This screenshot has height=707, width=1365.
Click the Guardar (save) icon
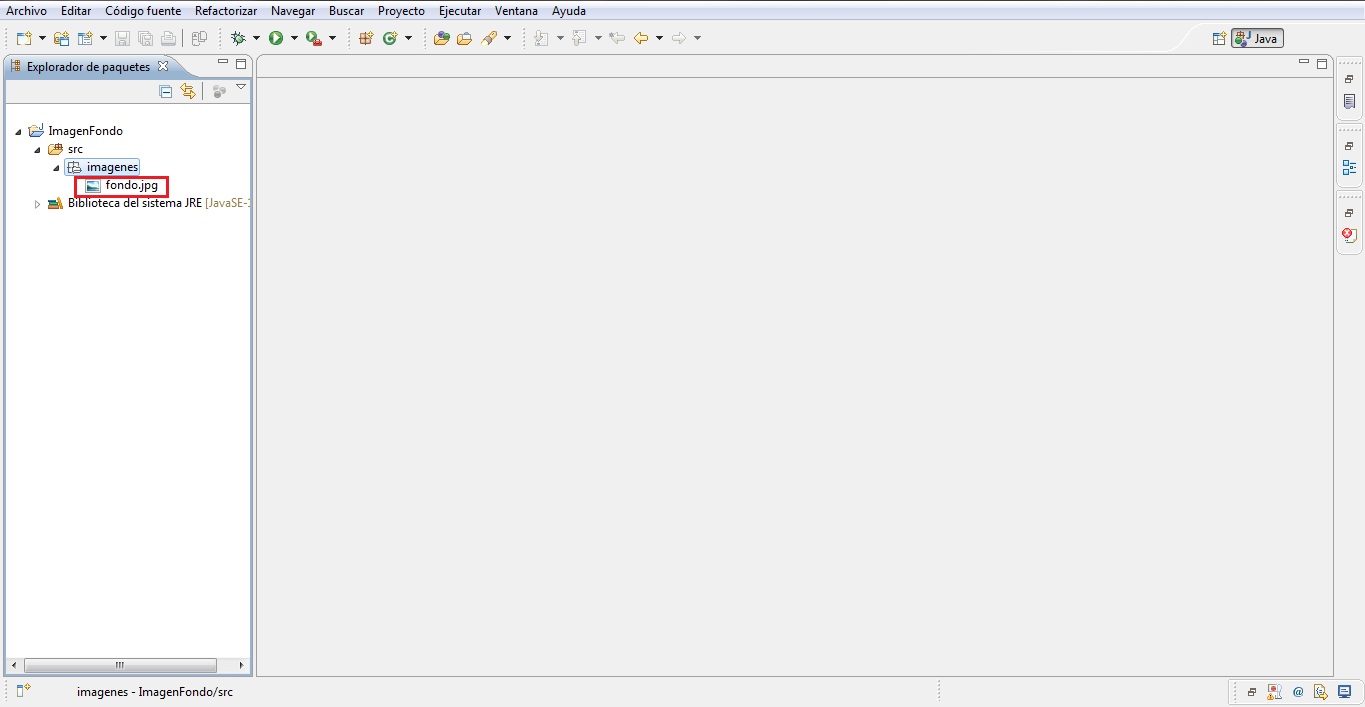(122, 38)
